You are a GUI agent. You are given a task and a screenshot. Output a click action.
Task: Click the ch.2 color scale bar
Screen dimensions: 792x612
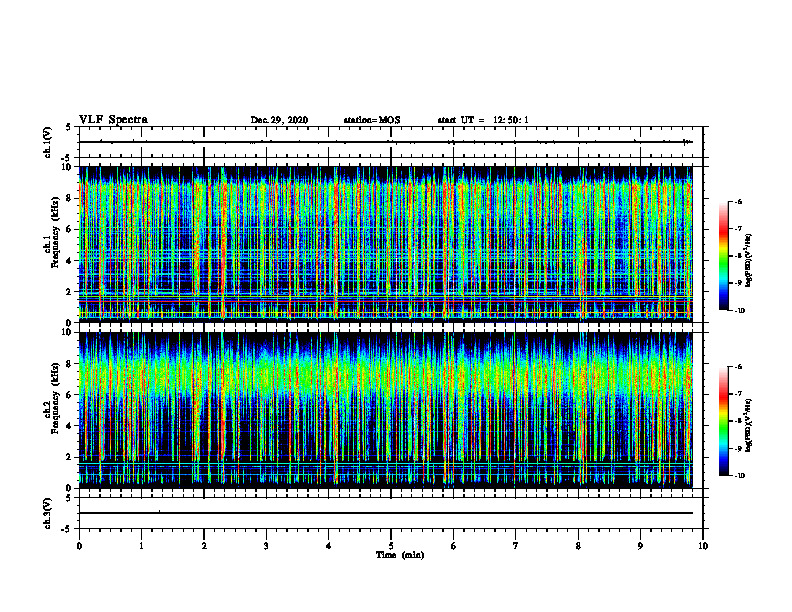(724, 421)
